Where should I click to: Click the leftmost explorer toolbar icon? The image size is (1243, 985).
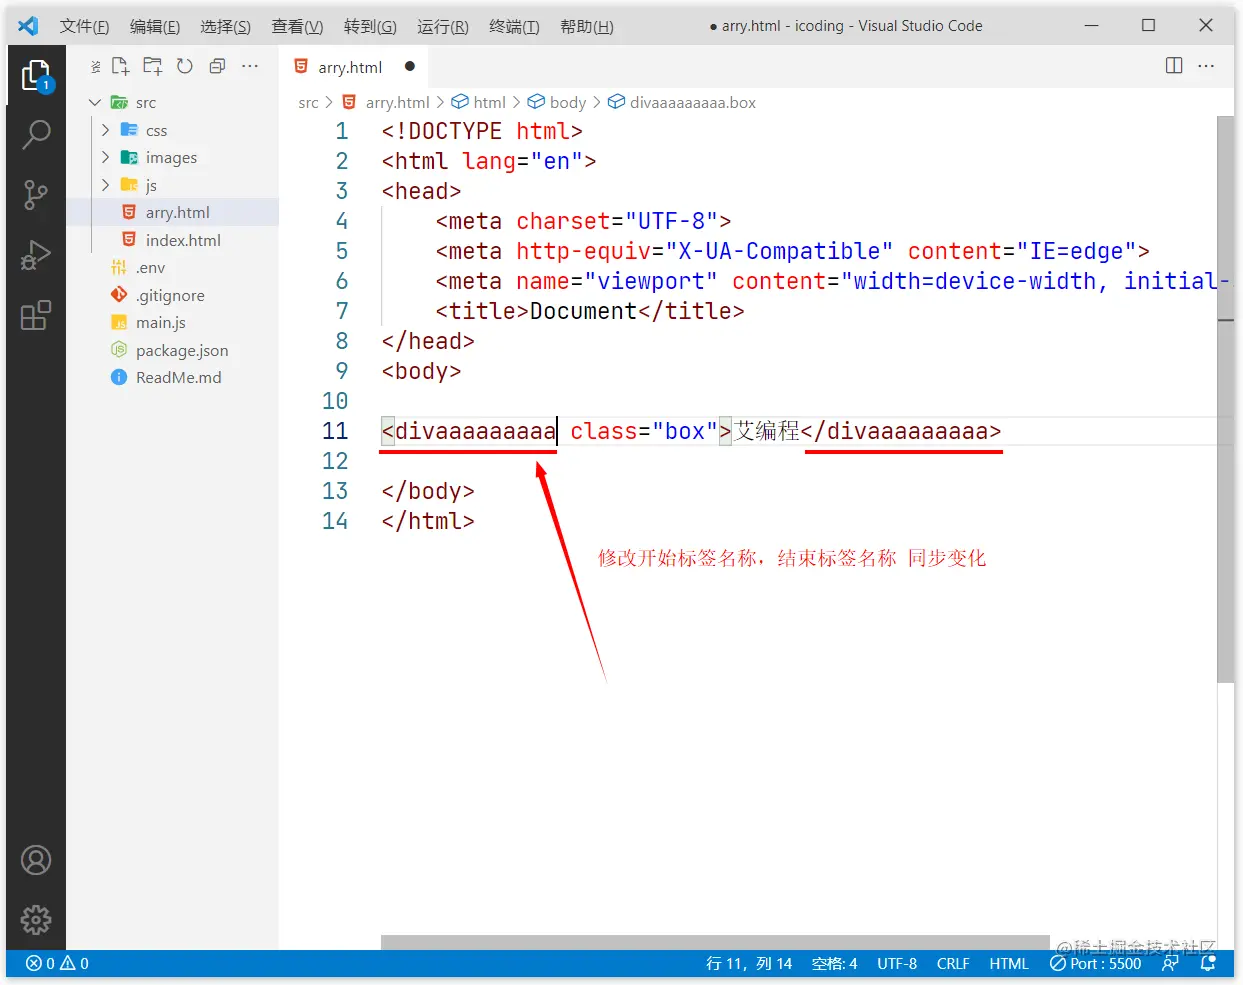(95, 67)
